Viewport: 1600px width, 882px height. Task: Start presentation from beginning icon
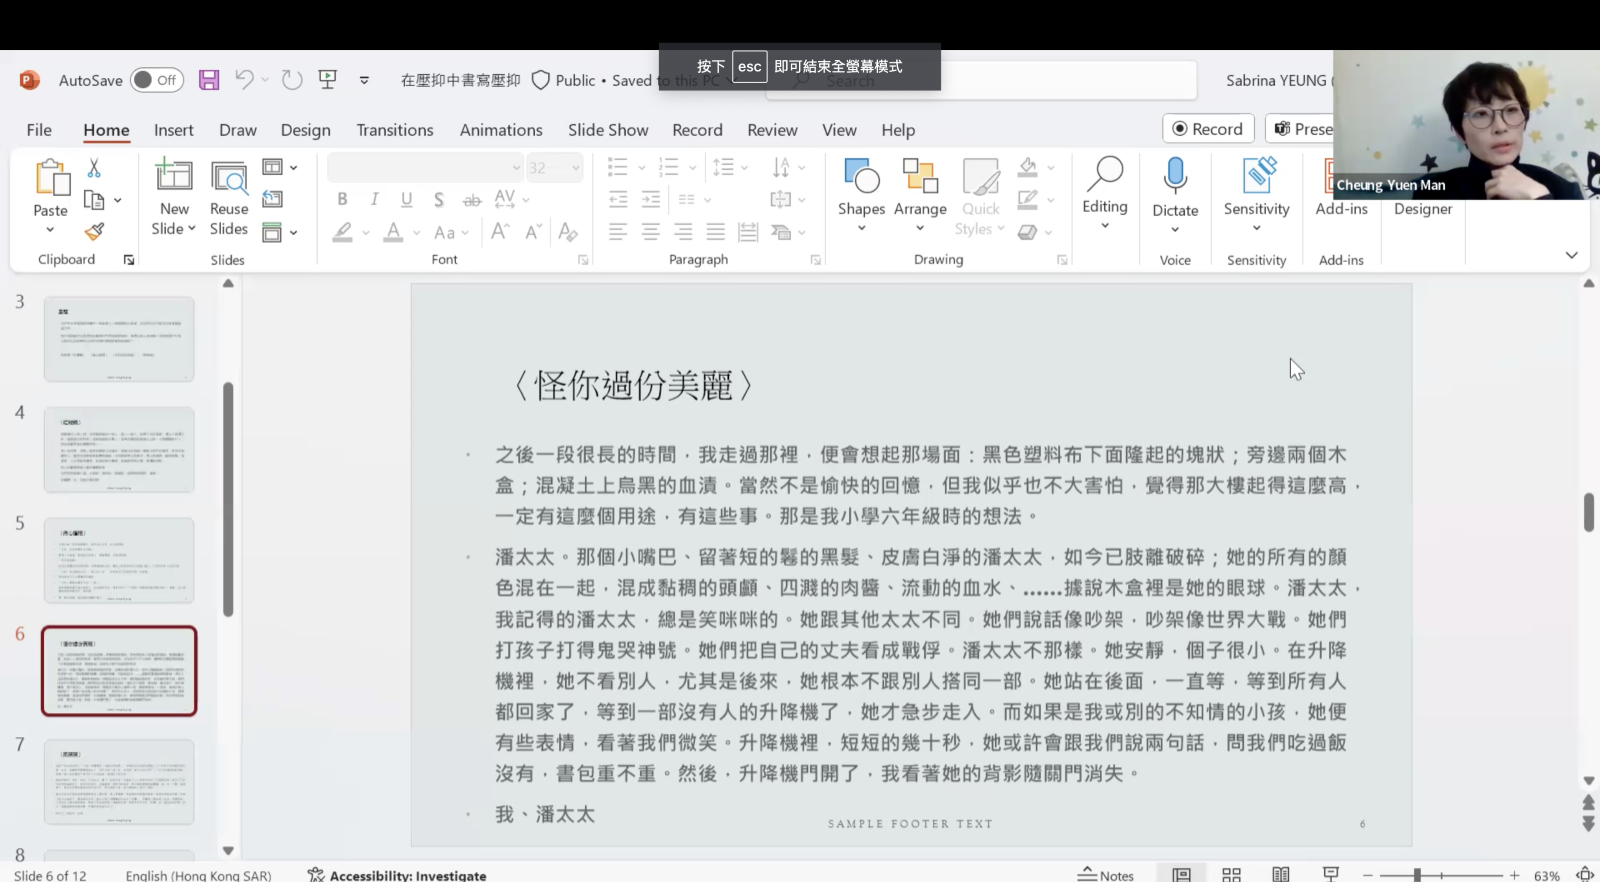[327, 80]
